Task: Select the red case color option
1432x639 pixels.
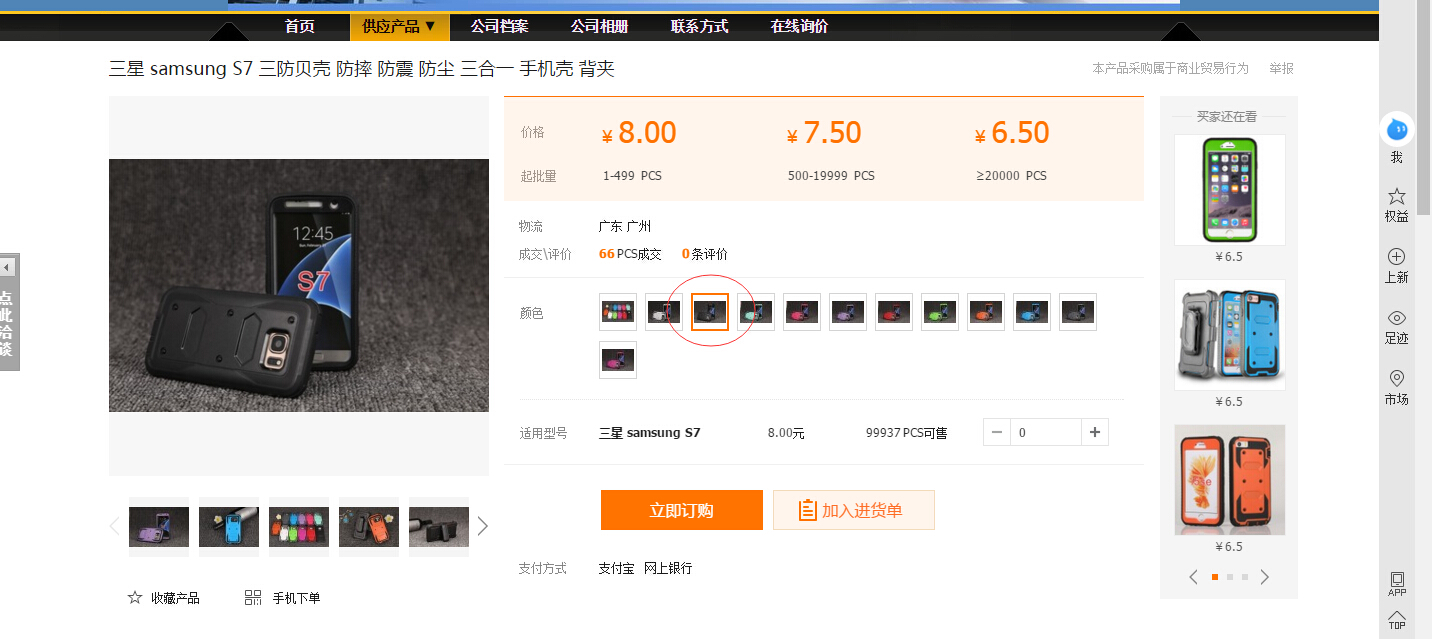Action: tap(894, 312)
